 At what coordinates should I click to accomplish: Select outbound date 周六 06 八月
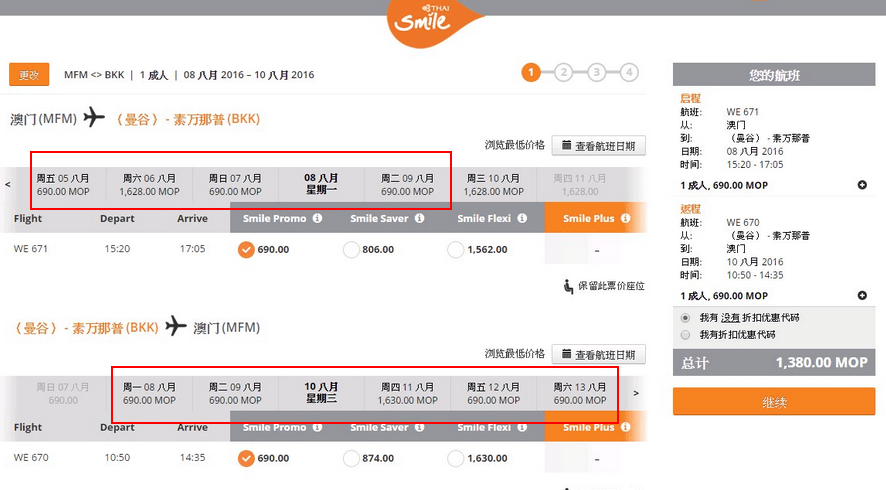(149, 185)
